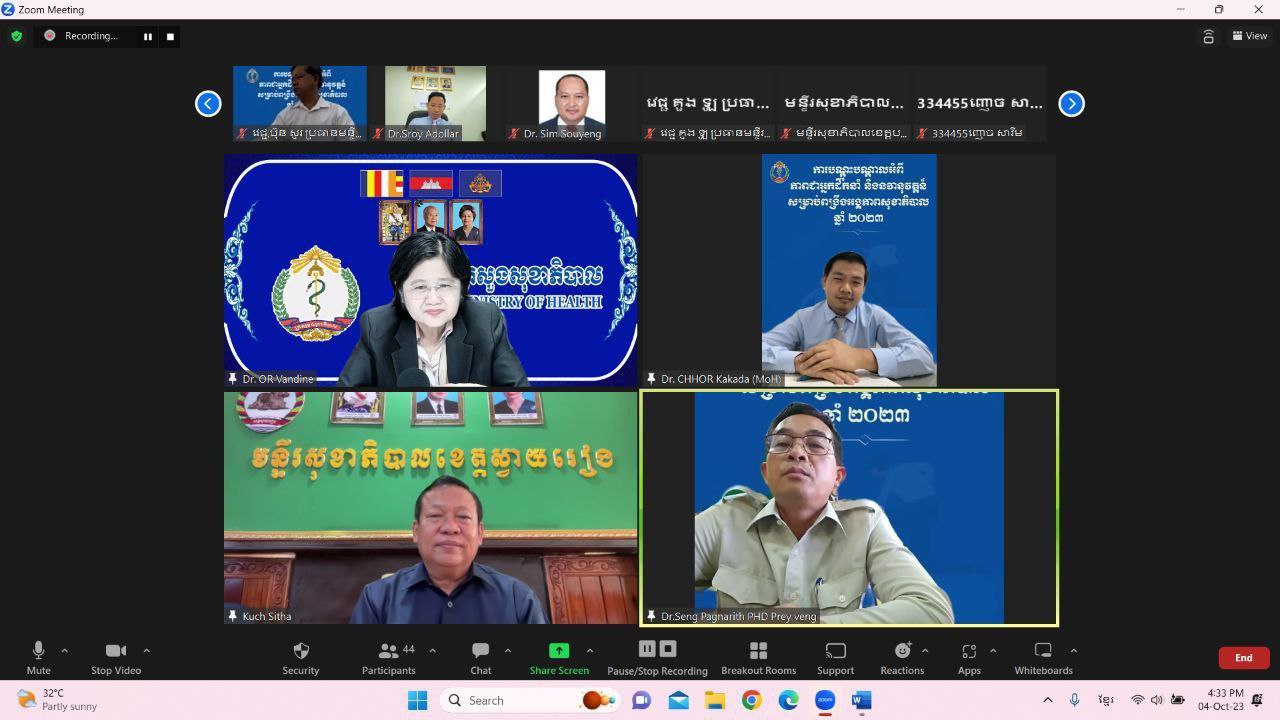This screenshot has height=720, width=1280.
Task: Toggle Stop Video camera button
Action: click(116, 652)
